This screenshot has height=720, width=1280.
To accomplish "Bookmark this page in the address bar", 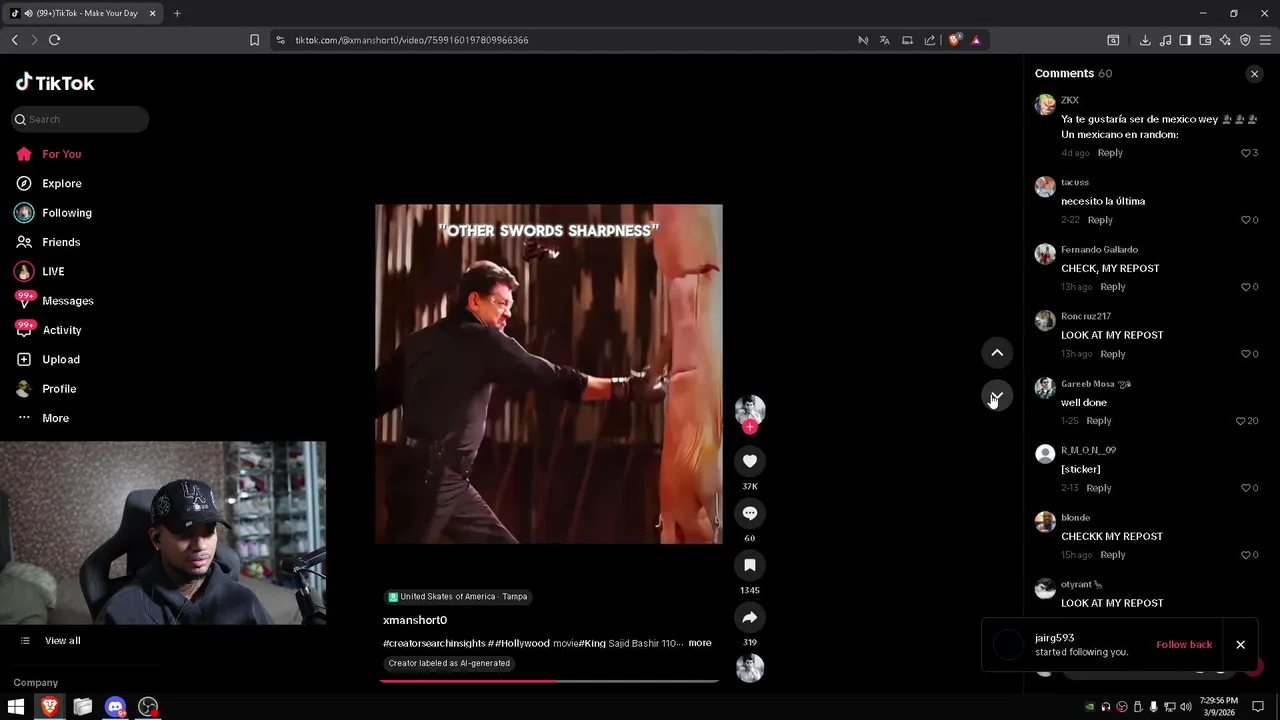I will tap(254, 40).
